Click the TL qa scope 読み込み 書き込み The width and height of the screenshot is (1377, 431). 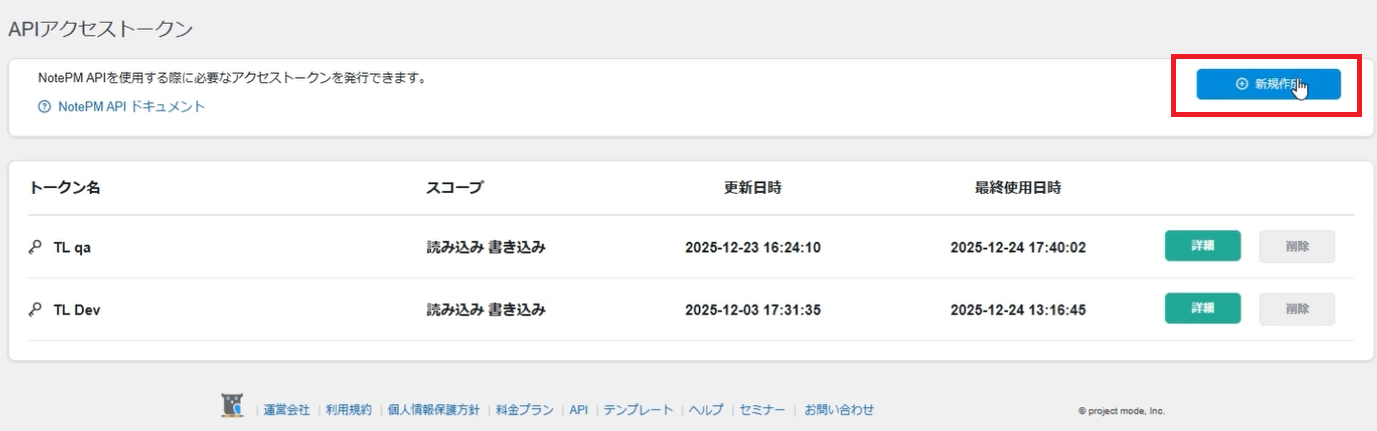click(x=486, y=247)
